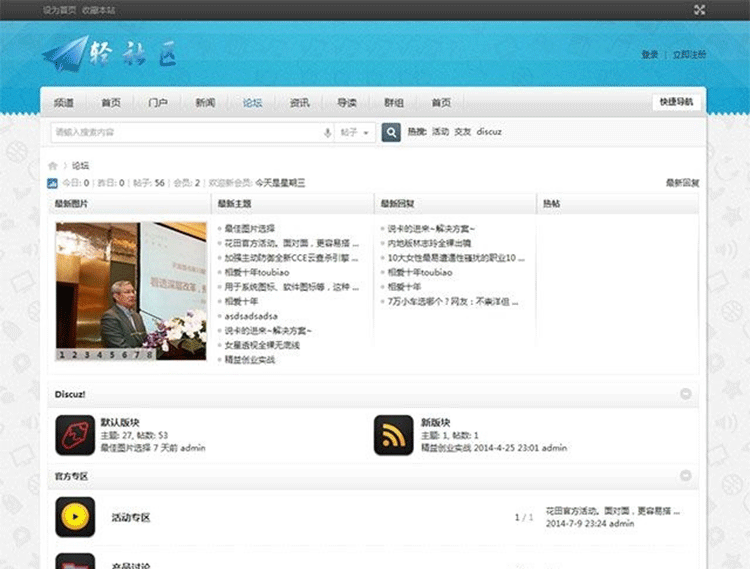Image resolution: width=750 pixels, height=569 pixels.
Task: Click the 交友 hot search keyword
Action: click(x=463, y=132)
